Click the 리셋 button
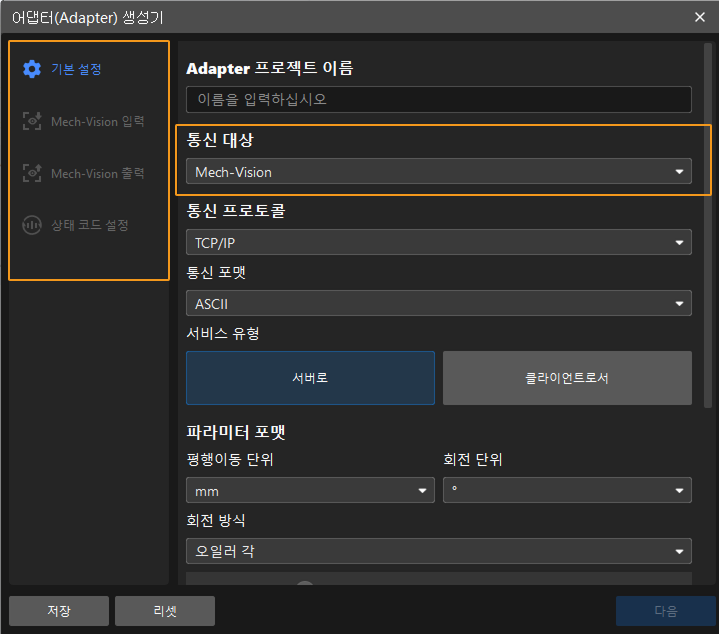 tap(164, 611)
